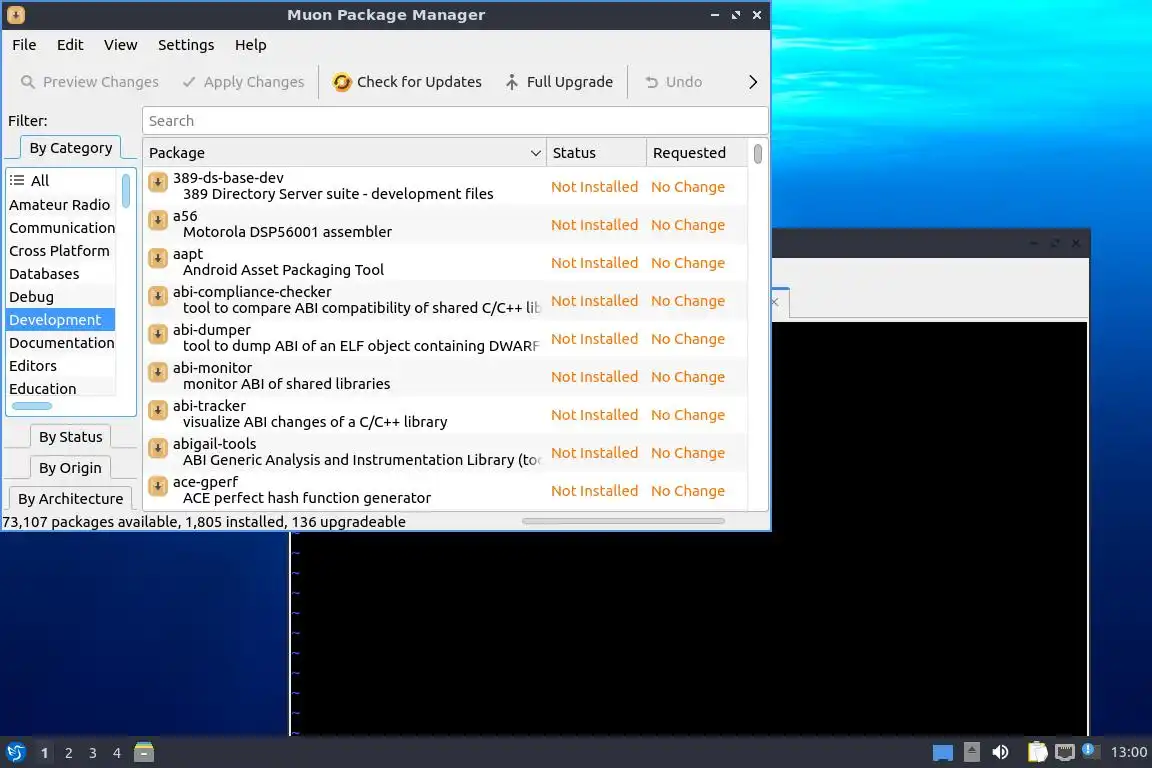Click the tab close X in background window
This screenshot has width=1152, height=768.
774,302
